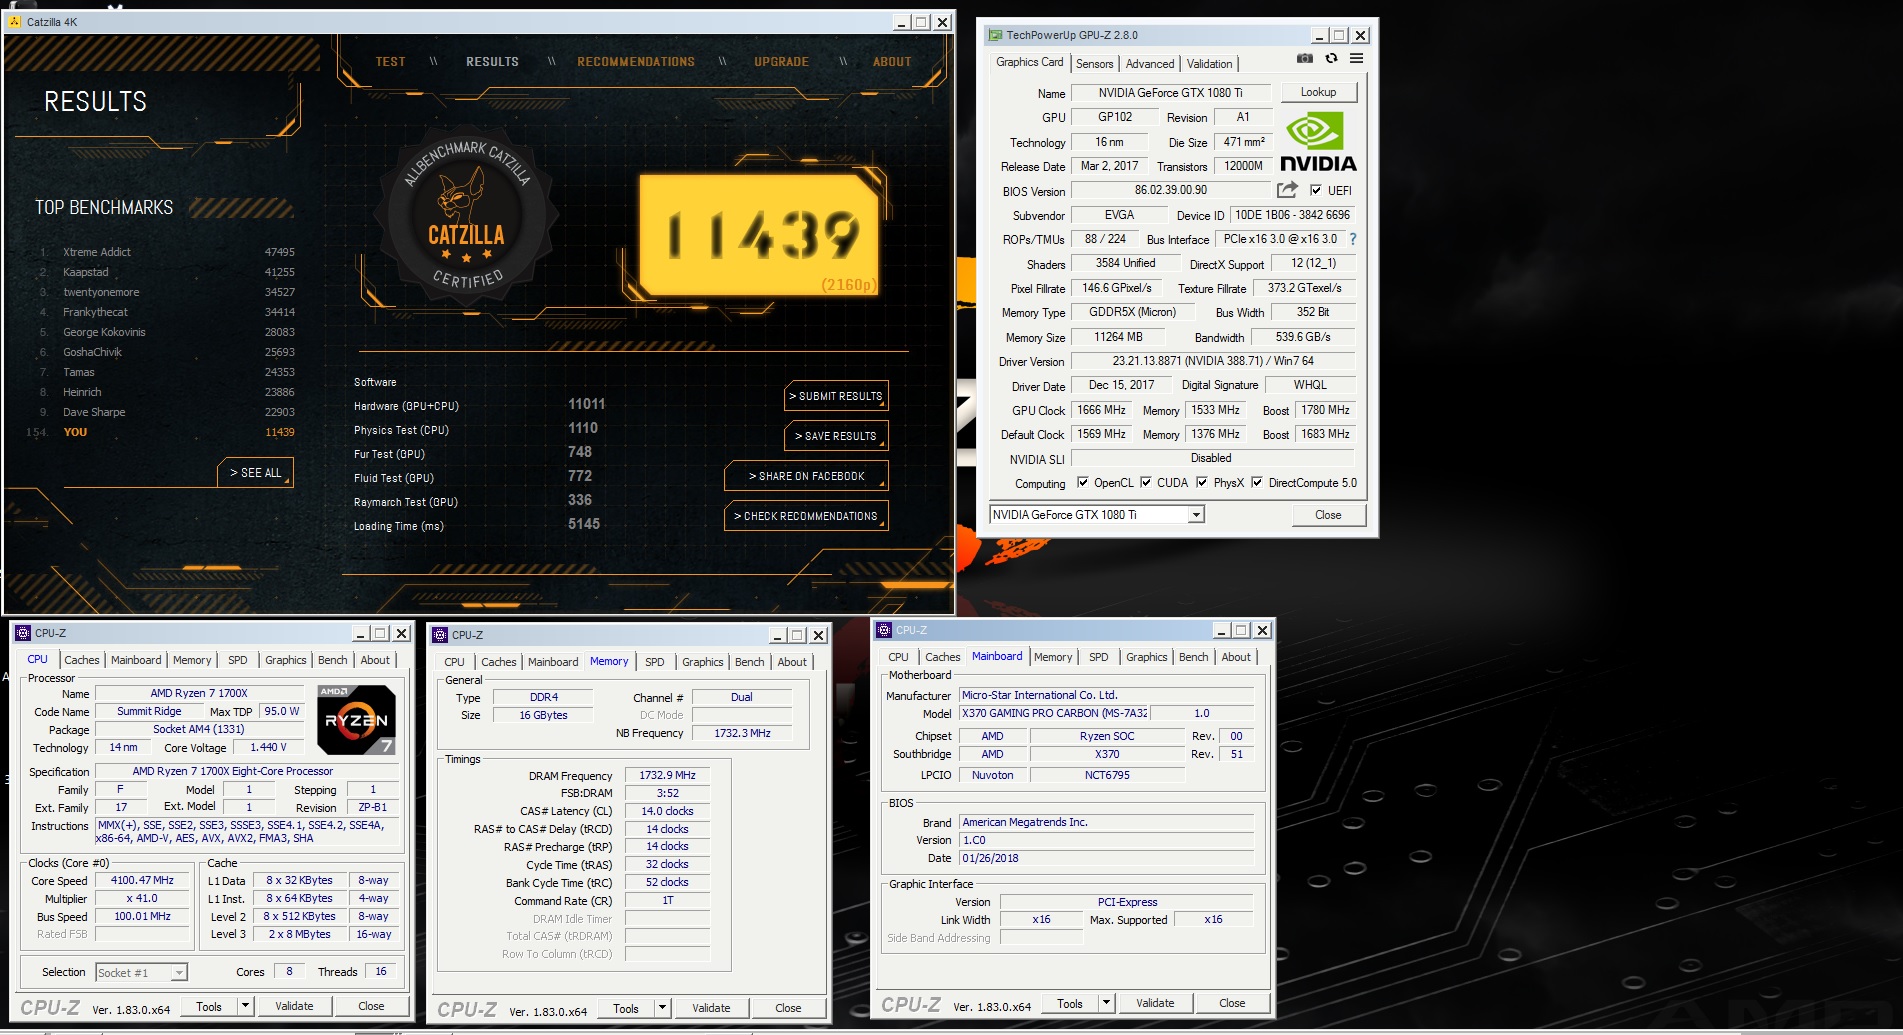
Task: Click CAS# Latency value 14.0 clocks
Action: (668, 811)
